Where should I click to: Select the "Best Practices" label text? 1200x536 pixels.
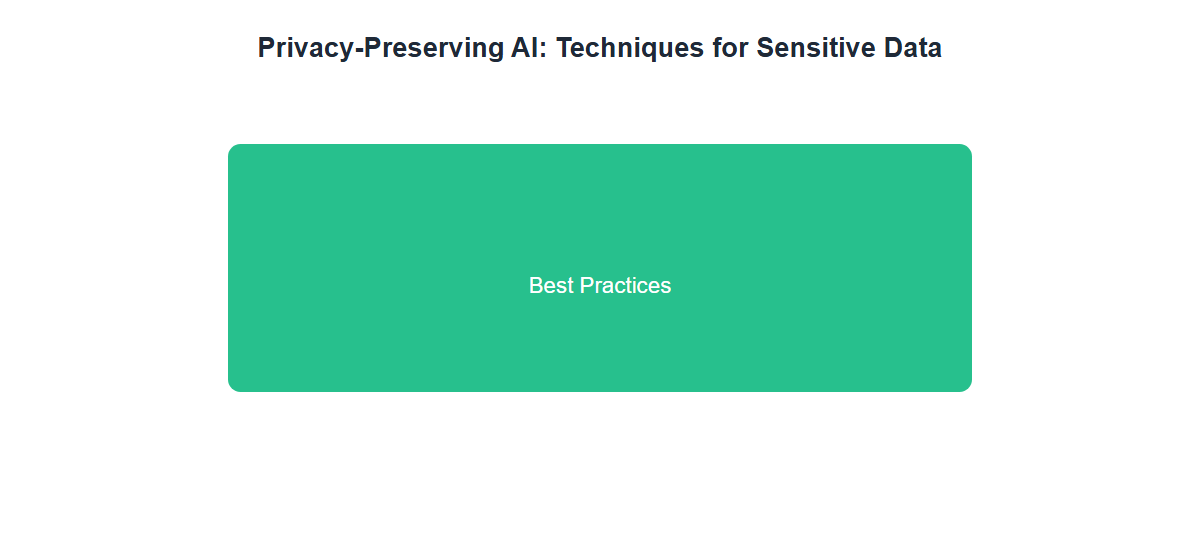pos(600,286)
